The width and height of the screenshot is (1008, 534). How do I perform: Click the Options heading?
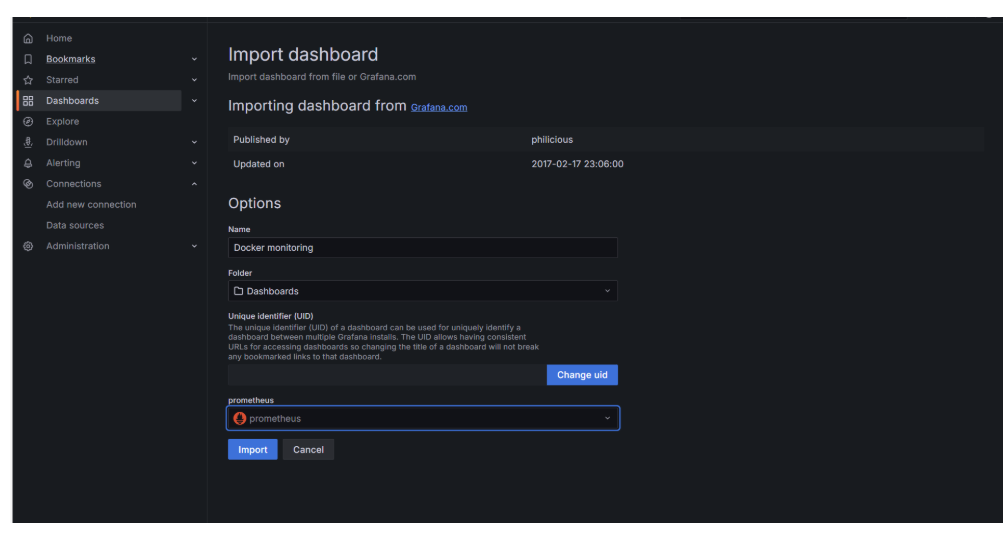pos(255,203)
